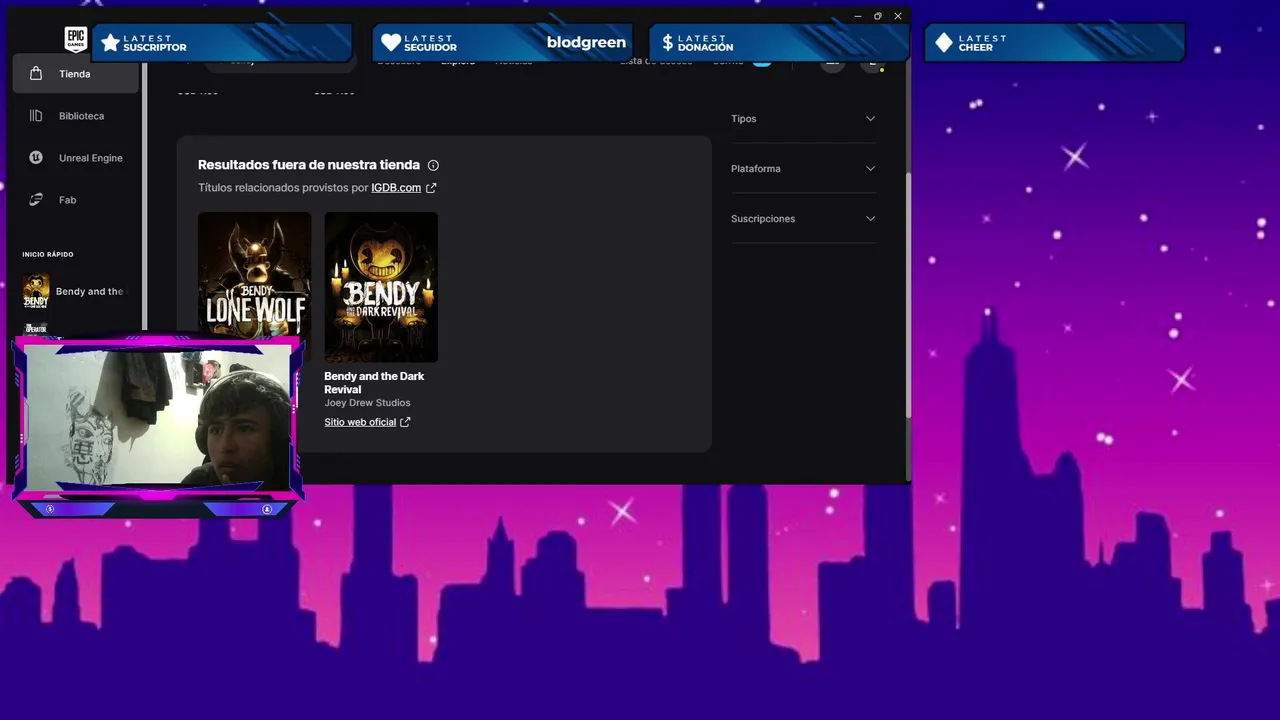Go to Biblioteca in the sidebar
This screenshot has width=1280, height=720.
tap(75, 116)
